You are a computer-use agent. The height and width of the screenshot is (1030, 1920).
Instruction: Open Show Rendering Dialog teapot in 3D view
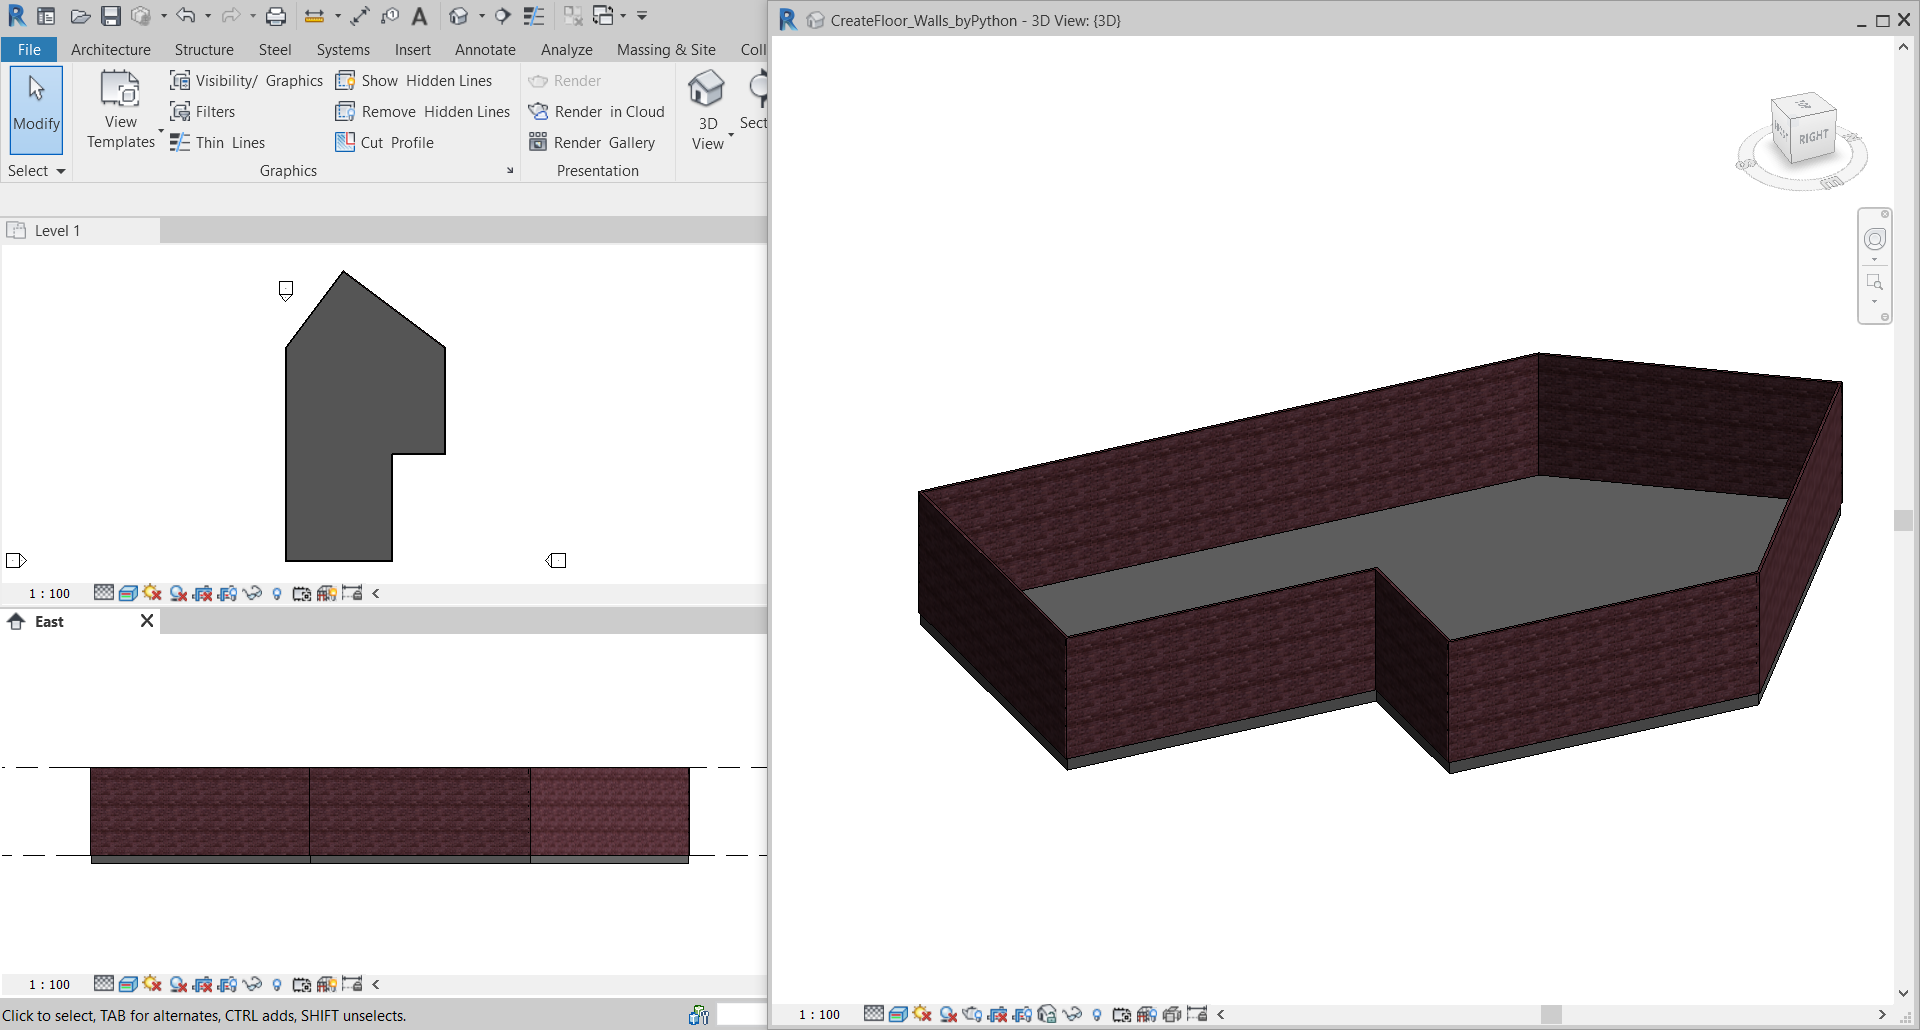(x=973, y=1014)
